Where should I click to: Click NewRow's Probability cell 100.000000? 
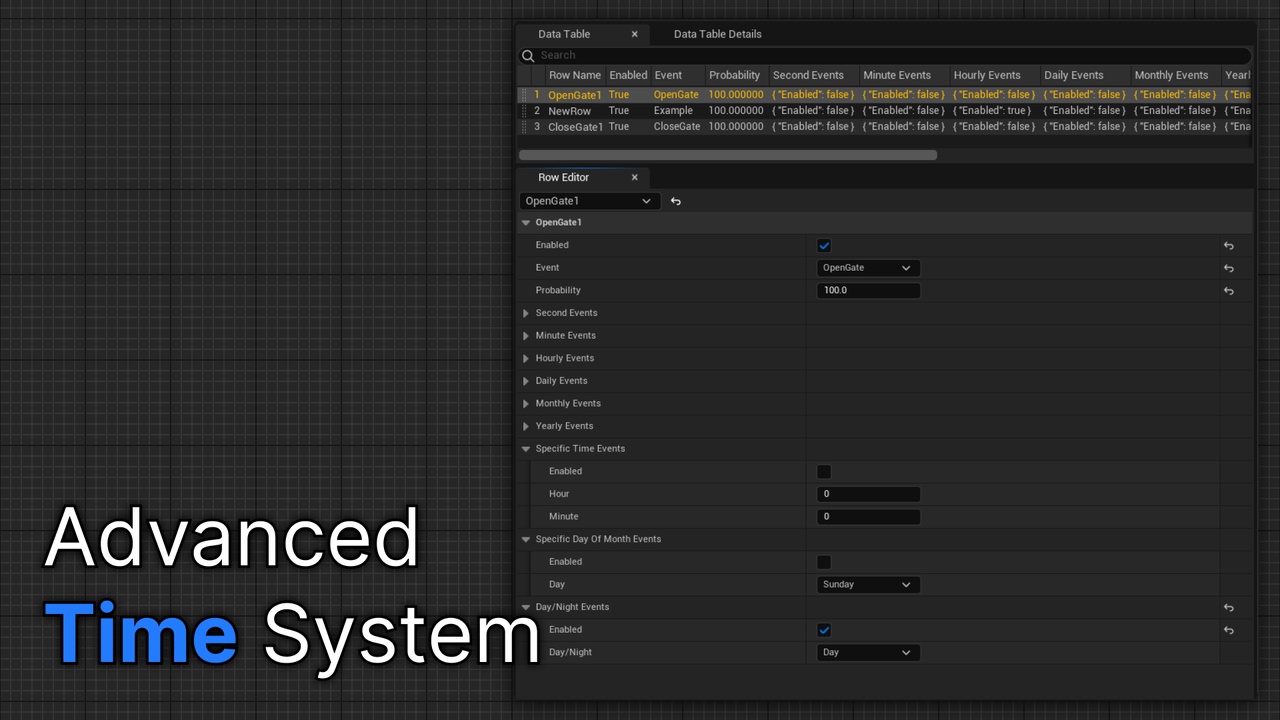point(736,111)
